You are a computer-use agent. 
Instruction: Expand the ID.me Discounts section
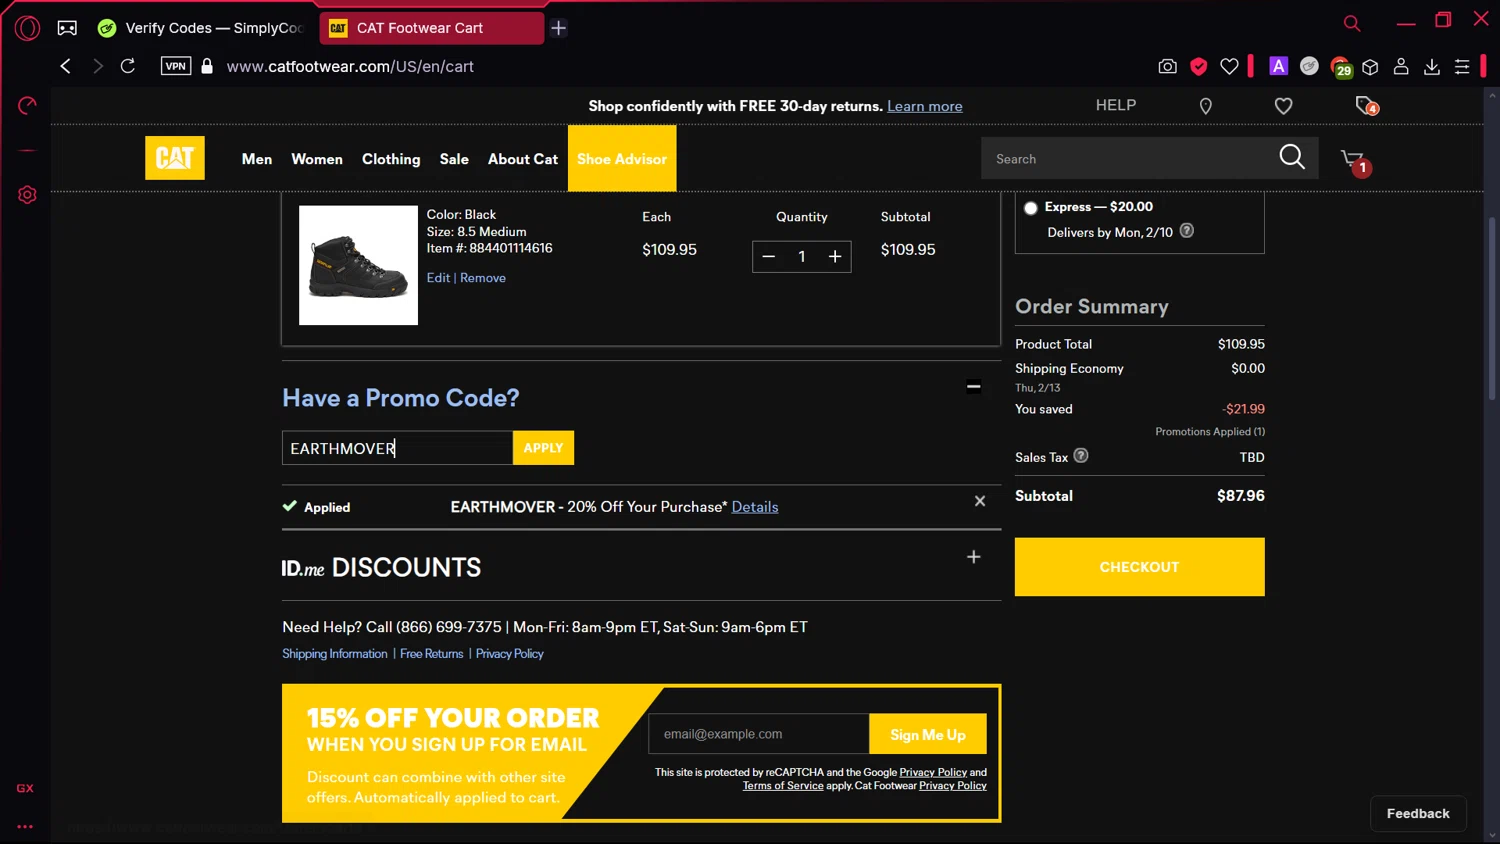[x=974, y=557]
